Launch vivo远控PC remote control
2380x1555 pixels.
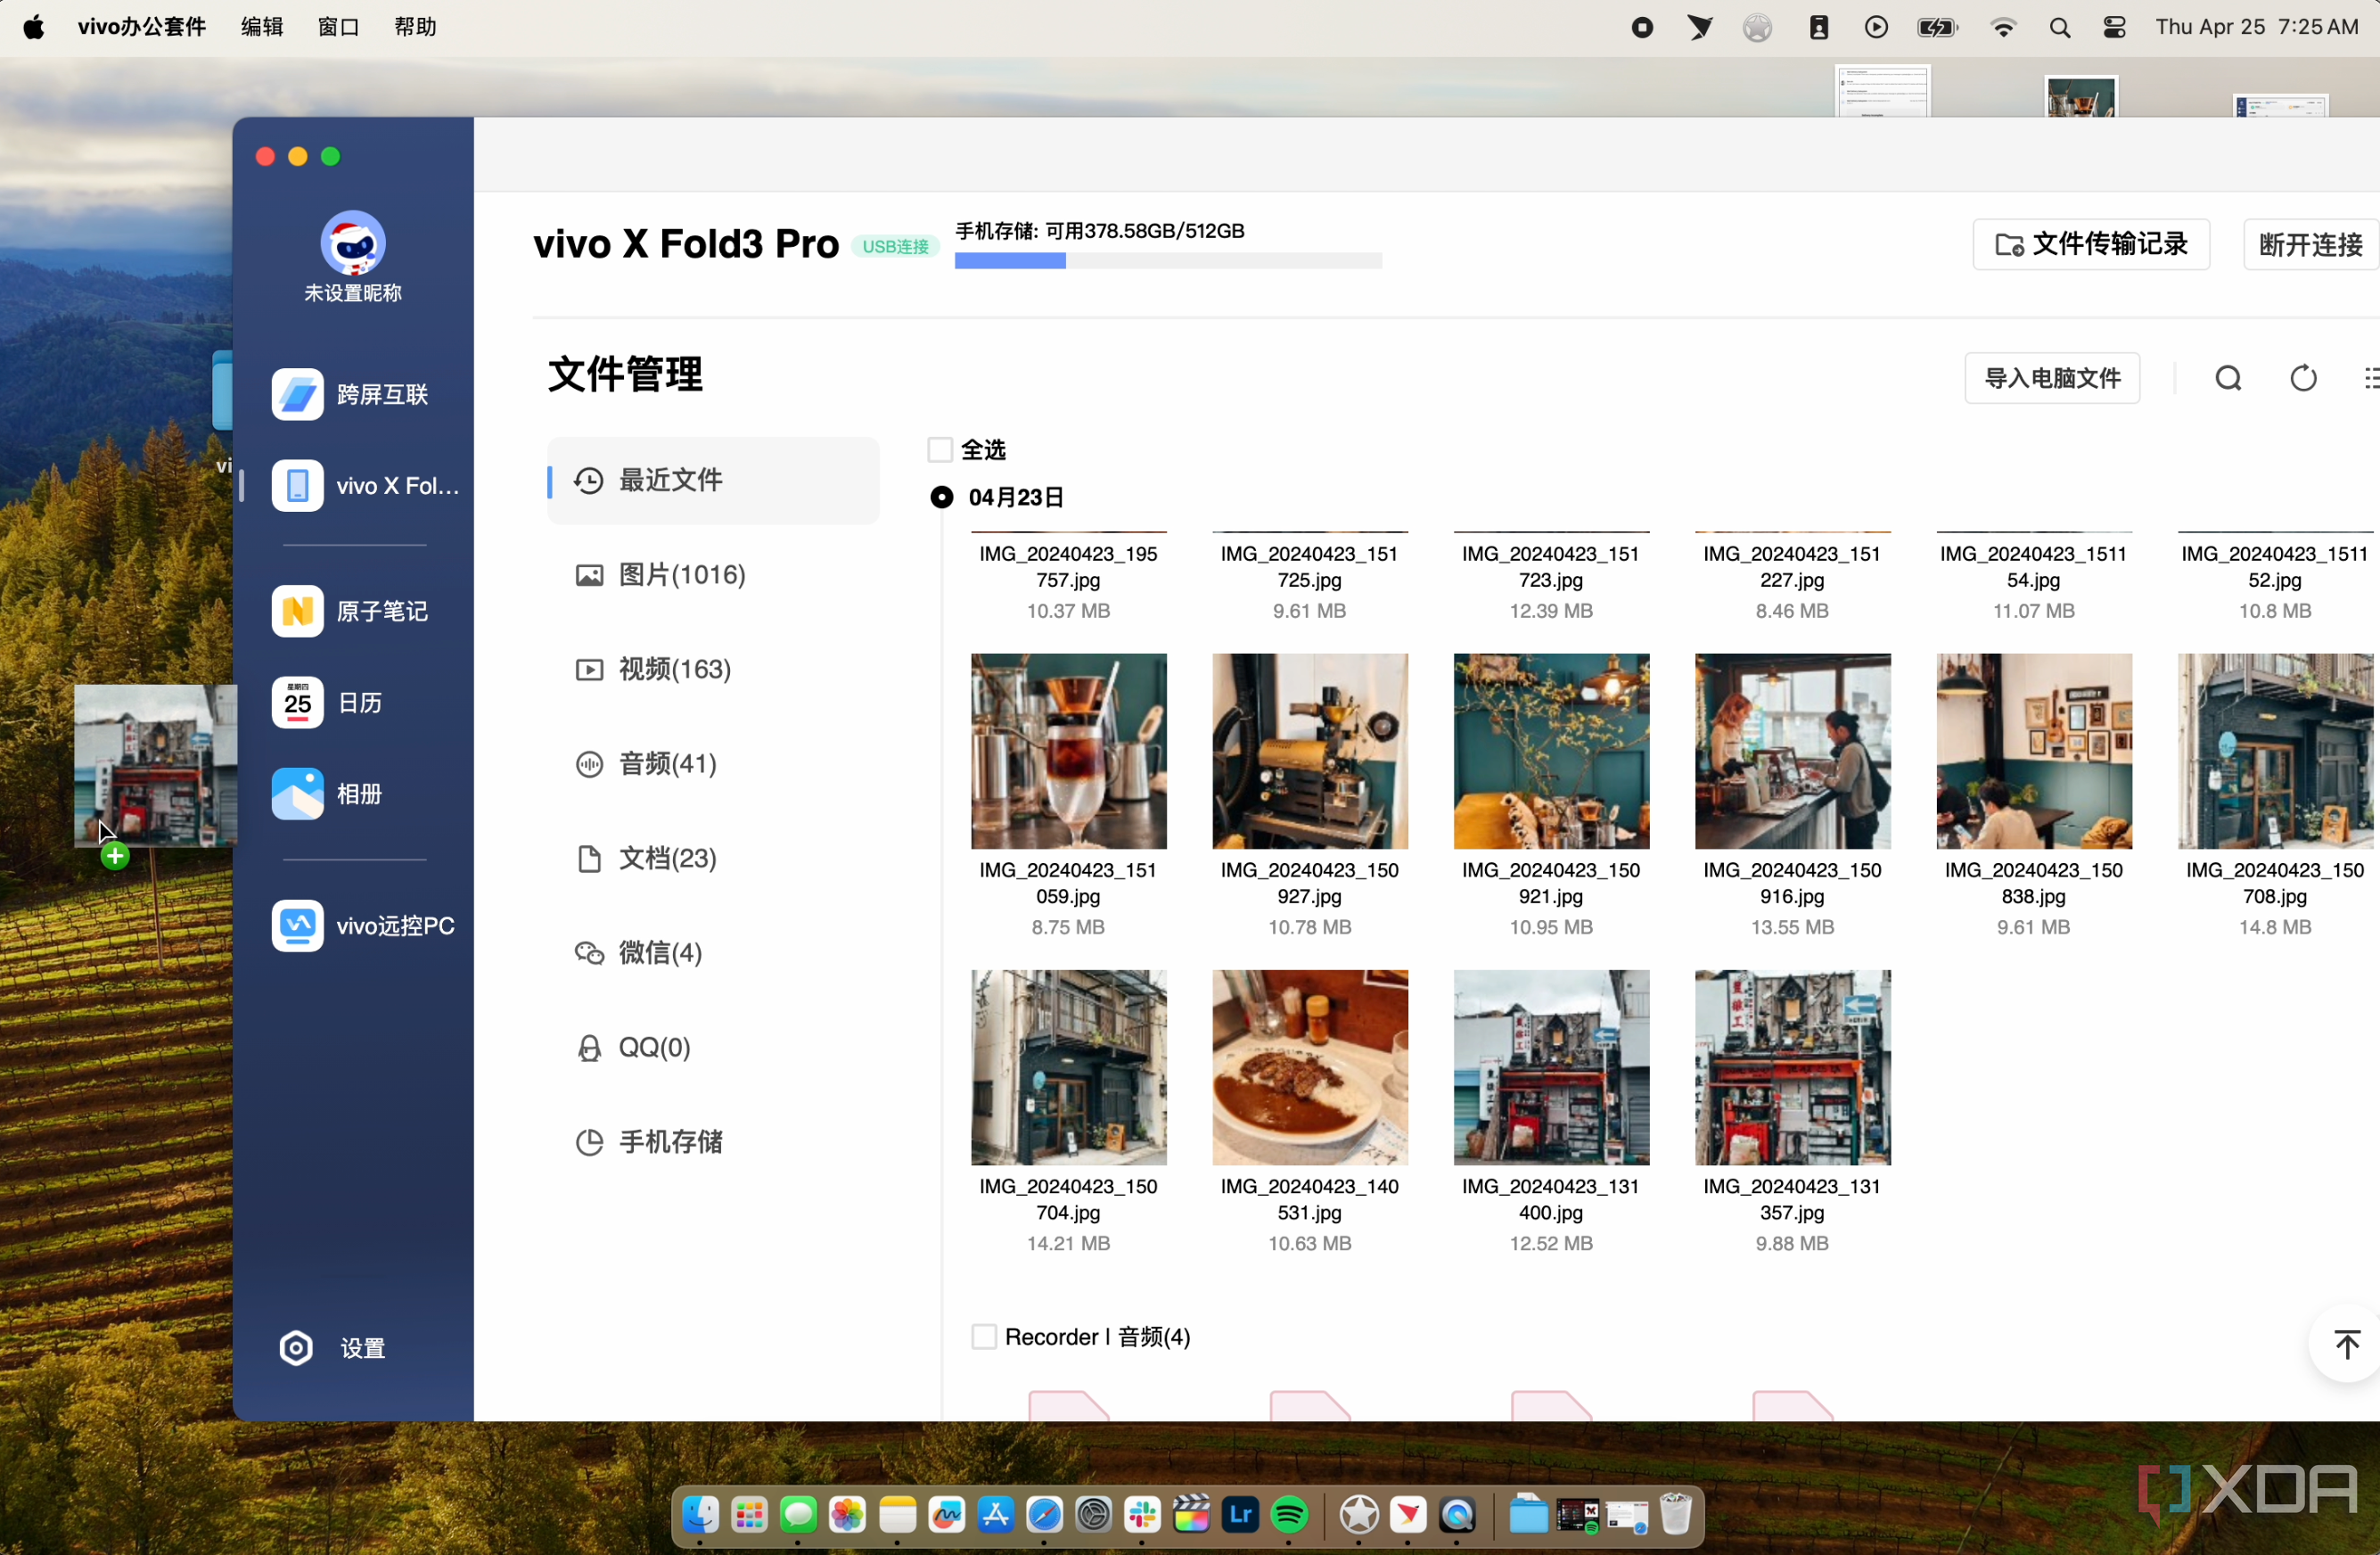tap(364, 926)
